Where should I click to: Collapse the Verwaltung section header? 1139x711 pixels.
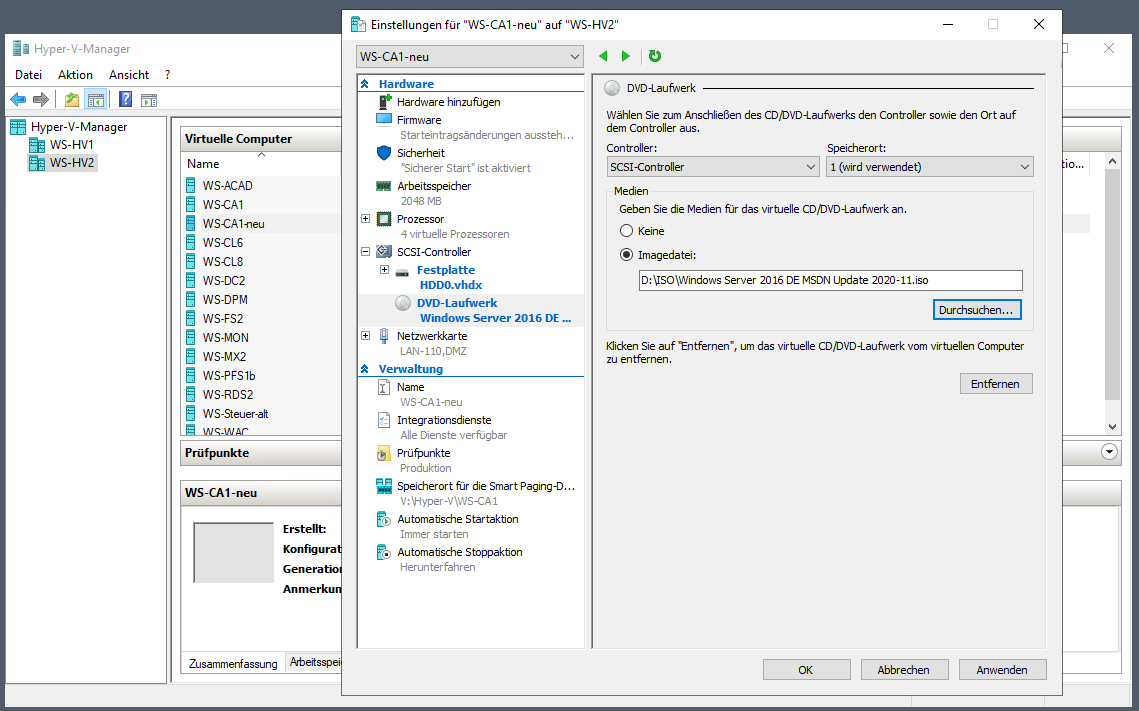[365, 369]
